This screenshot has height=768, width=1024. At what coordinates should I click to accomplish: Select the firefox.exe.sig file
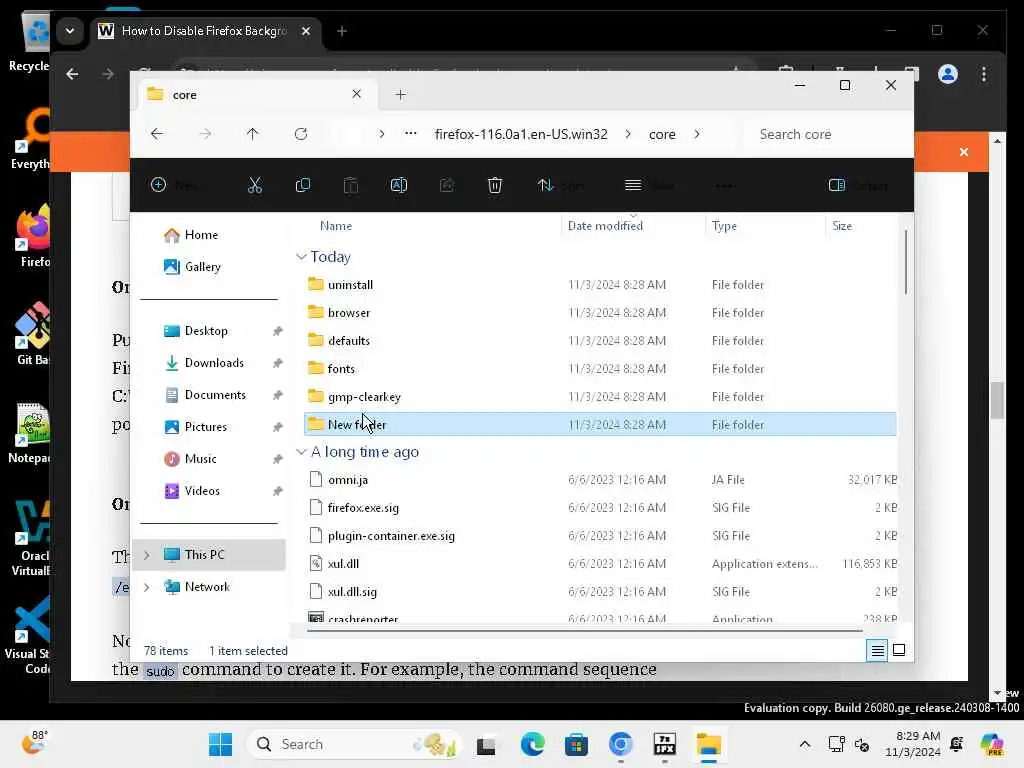(600, 508)
